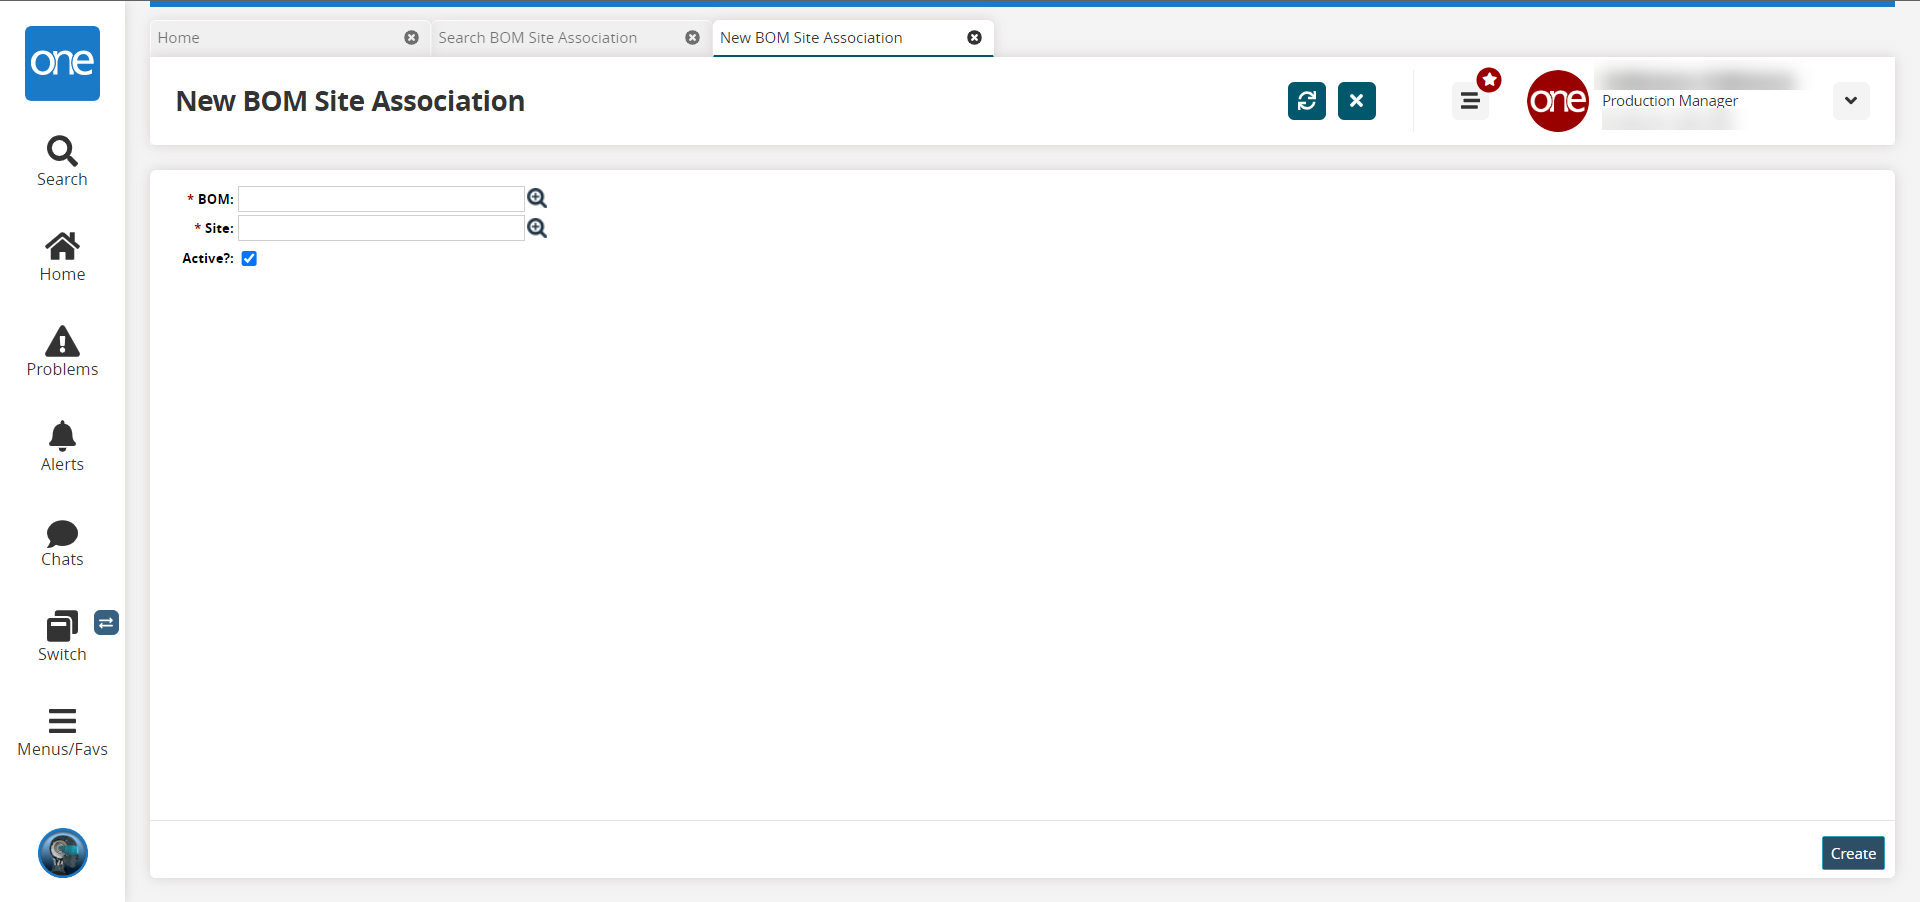Click the New BOM Site Association page heading

click(x=350, y=101)
